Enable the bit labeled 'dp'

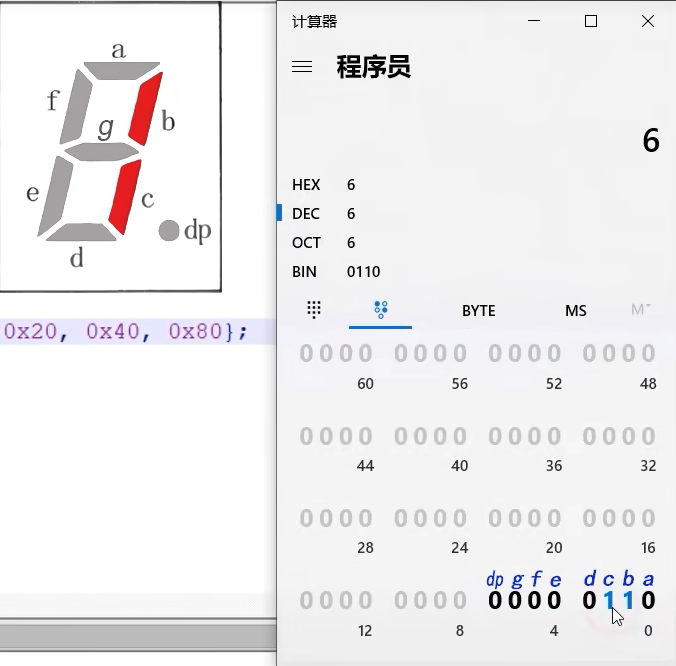[x=495, y=600]
